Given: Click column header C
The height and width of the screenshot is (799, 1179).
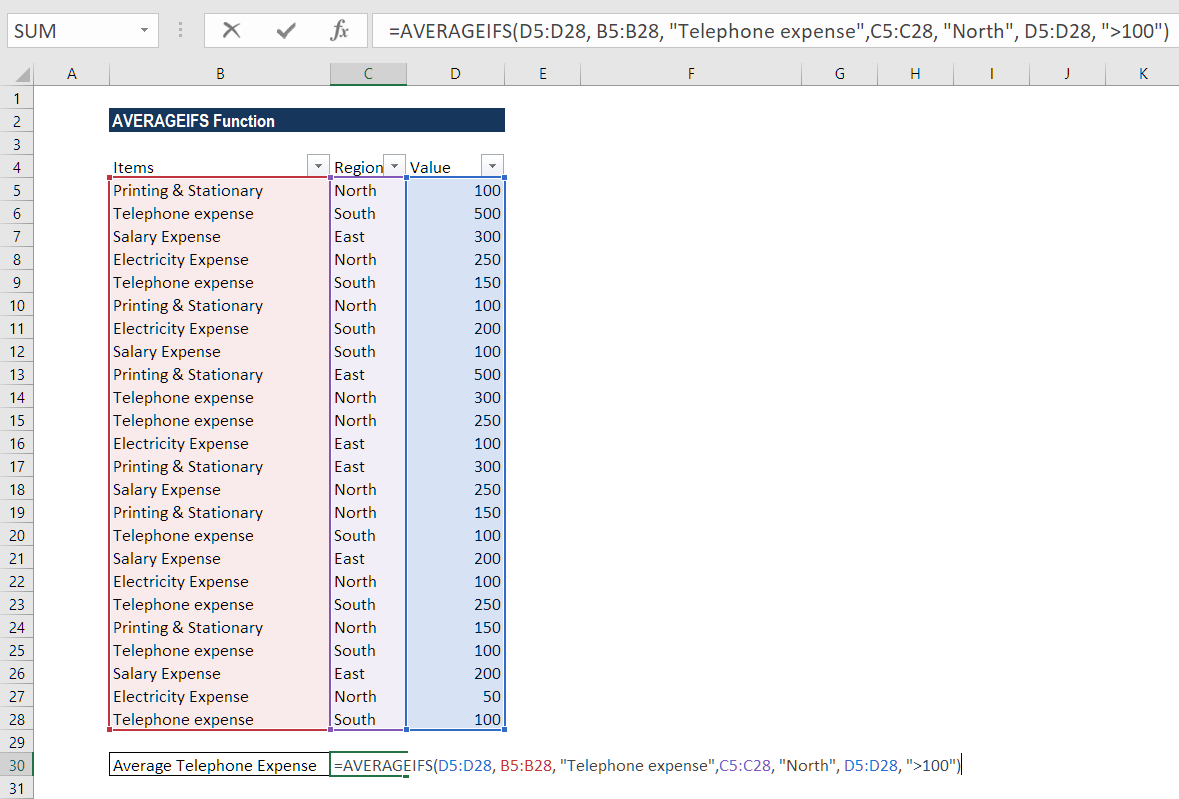Looking at the screenshot, I should click(368, 73).
